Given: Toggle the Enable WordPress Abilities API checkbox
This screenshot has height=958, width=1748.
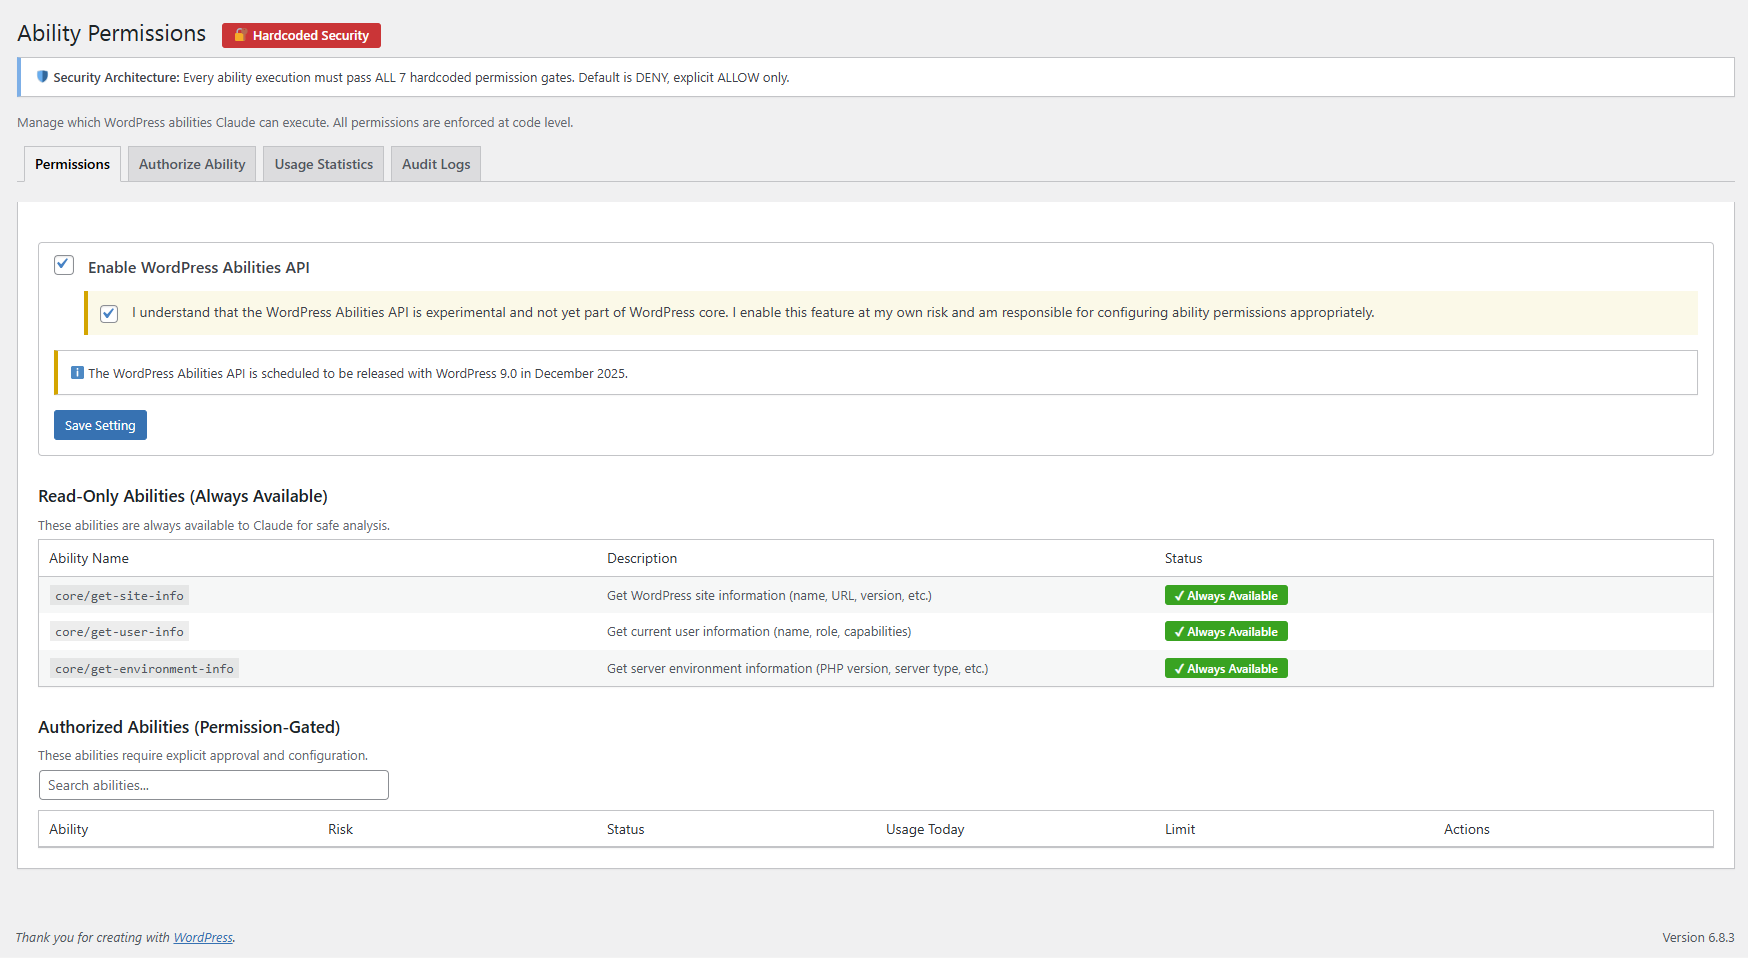Looking at the screenshot, I should click(x=64, y=265).
